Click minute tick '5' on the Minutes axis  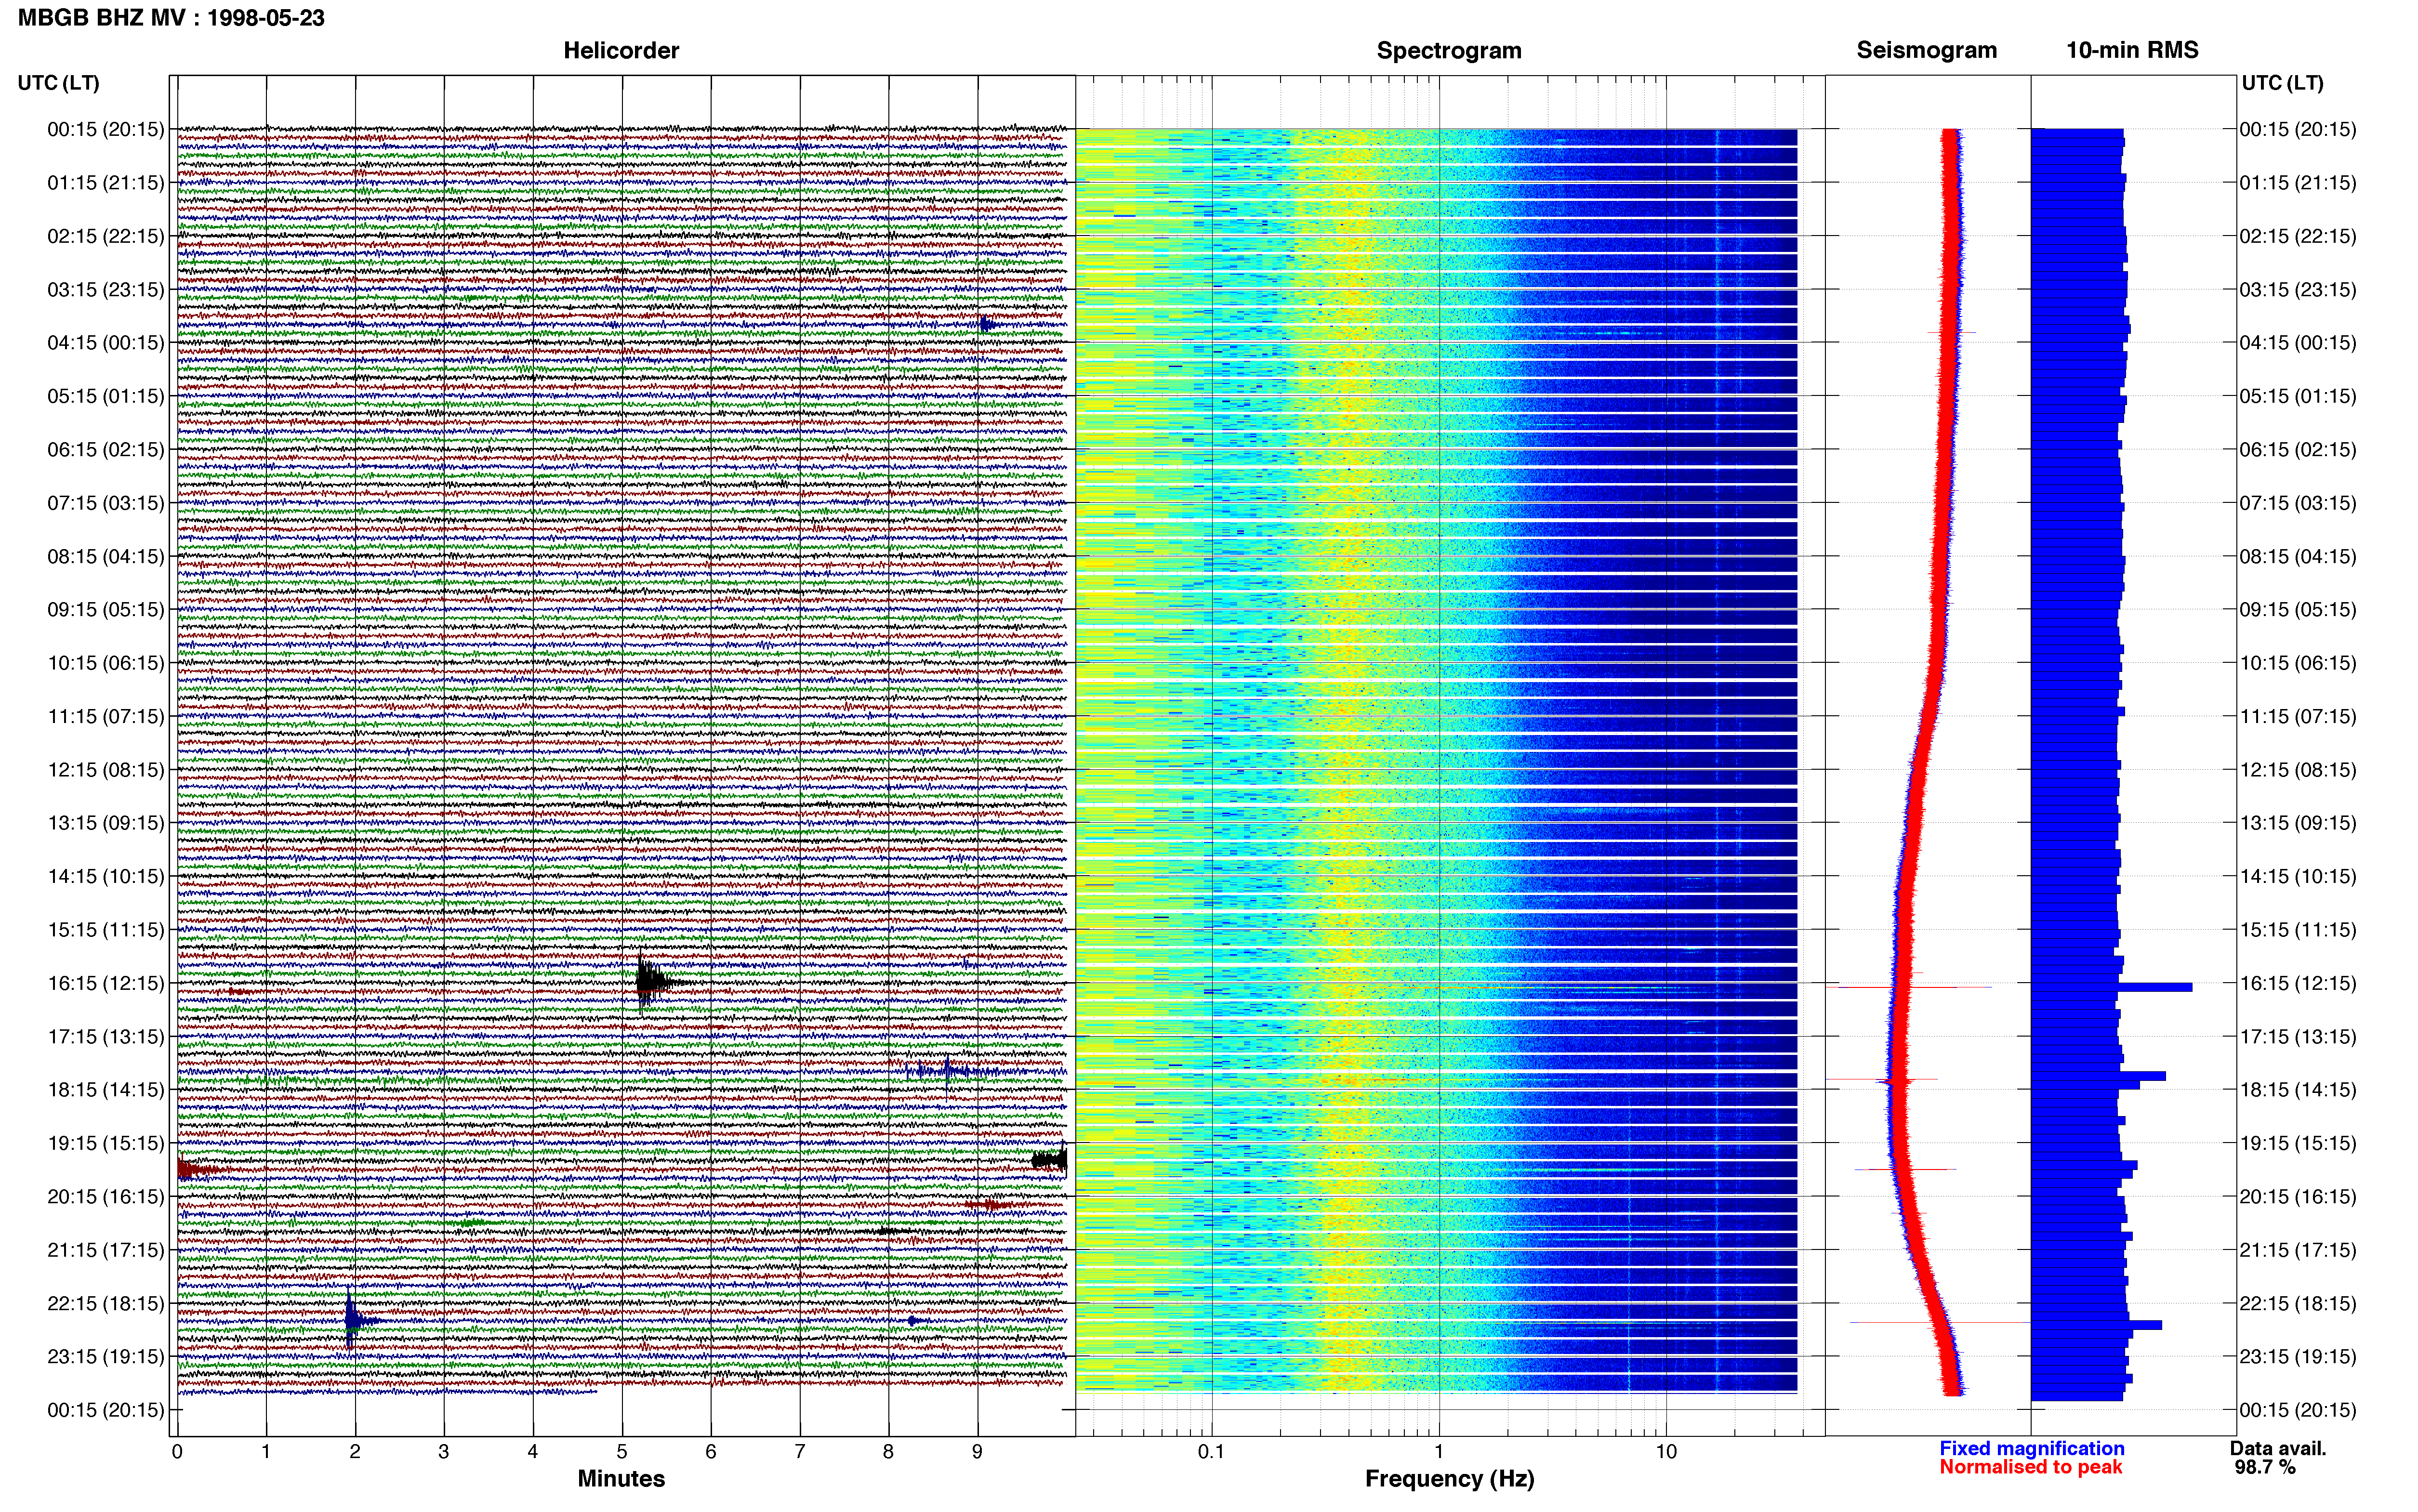[622, 1452]
